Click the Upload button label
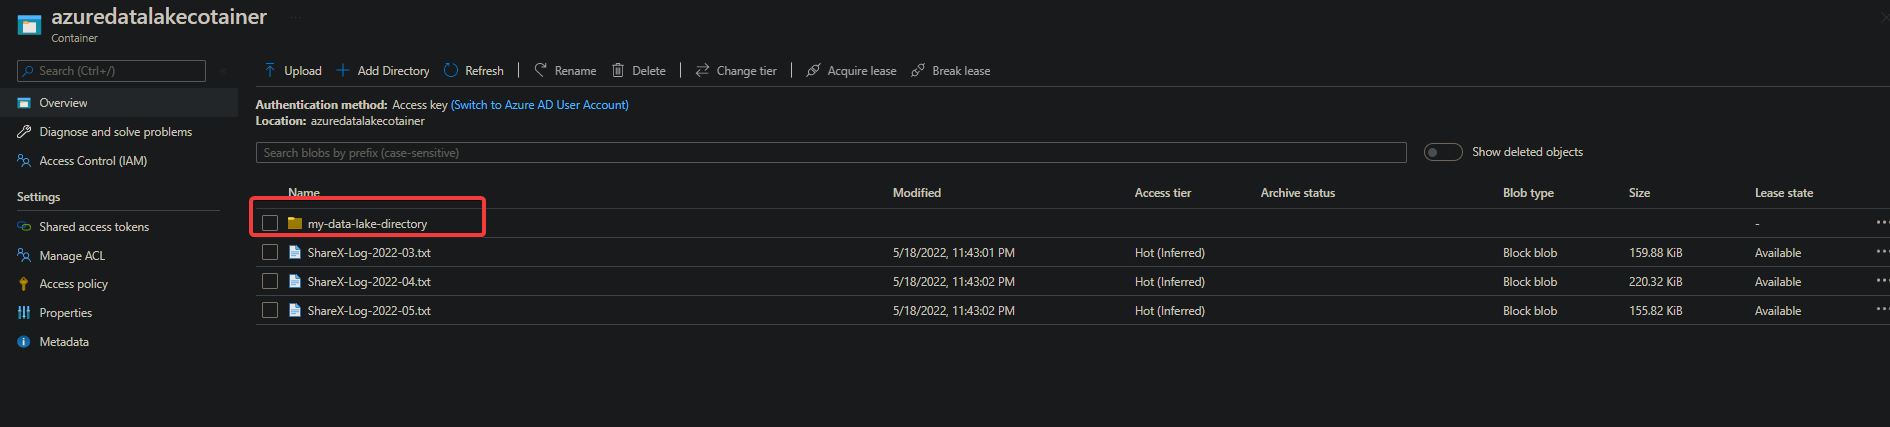The image size is (1890, 427). click(x=303, y=71)
